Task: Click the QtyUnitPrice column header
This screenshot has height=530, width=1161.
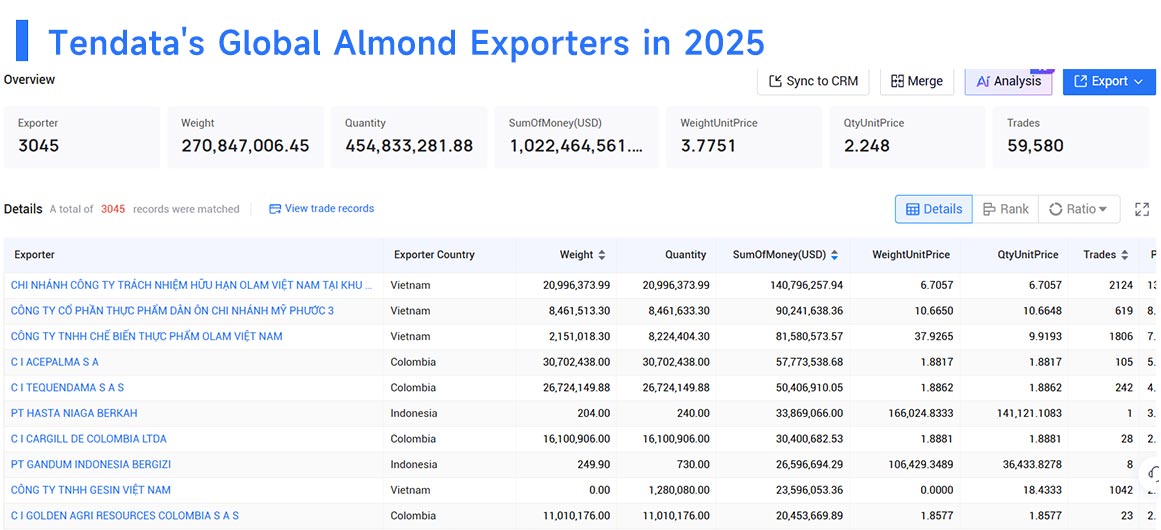Action: point(1028,255)
